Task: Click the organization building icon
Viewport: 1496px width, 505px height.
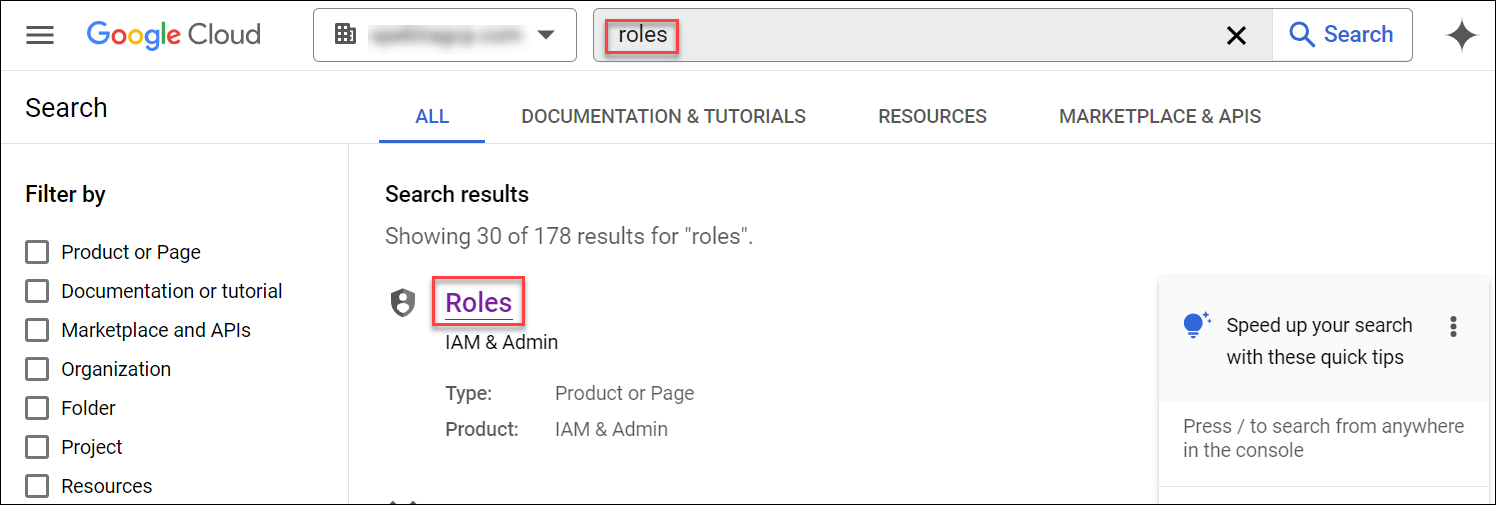Action: (x=345, y=35)
